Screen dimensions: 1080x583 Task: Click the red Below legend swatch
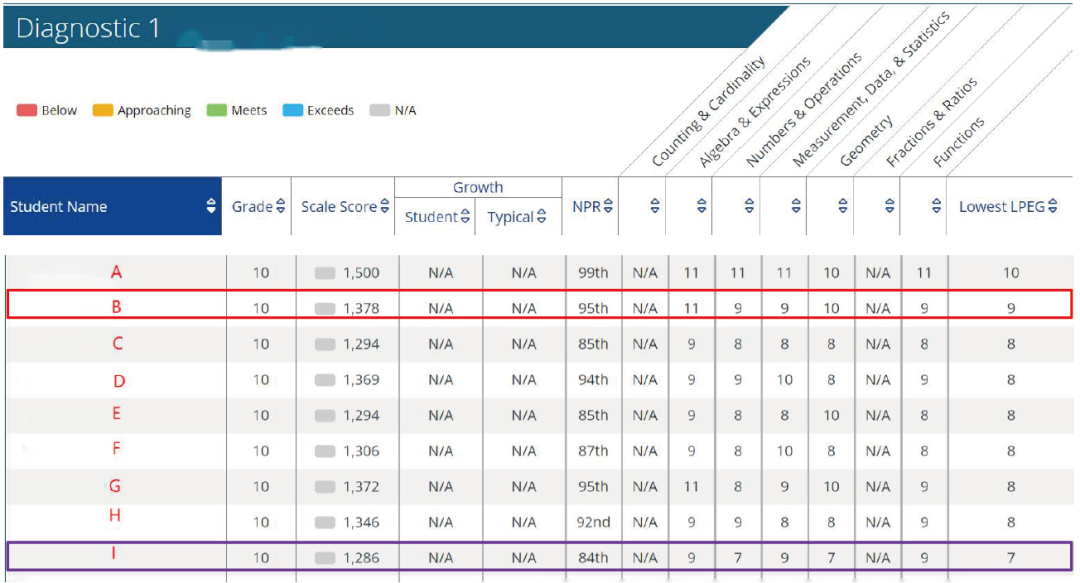pyautogui.click(x=26, y=111)
